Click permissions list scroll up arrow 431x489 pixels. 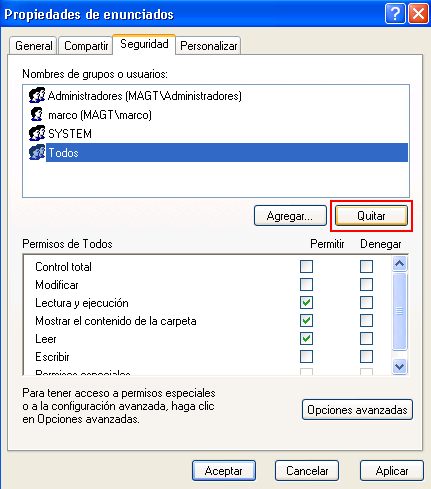click(x=399, y=264)
